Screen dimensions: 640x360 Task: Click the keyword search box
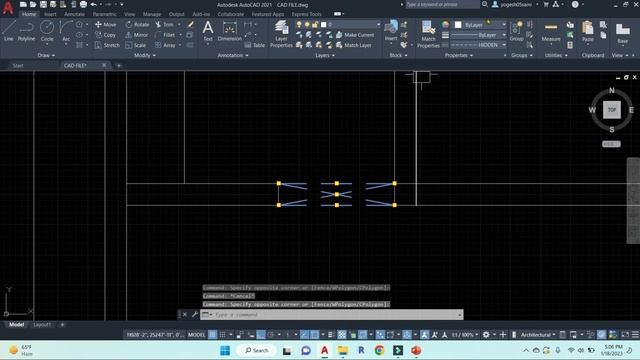click(x=442, y=4)
